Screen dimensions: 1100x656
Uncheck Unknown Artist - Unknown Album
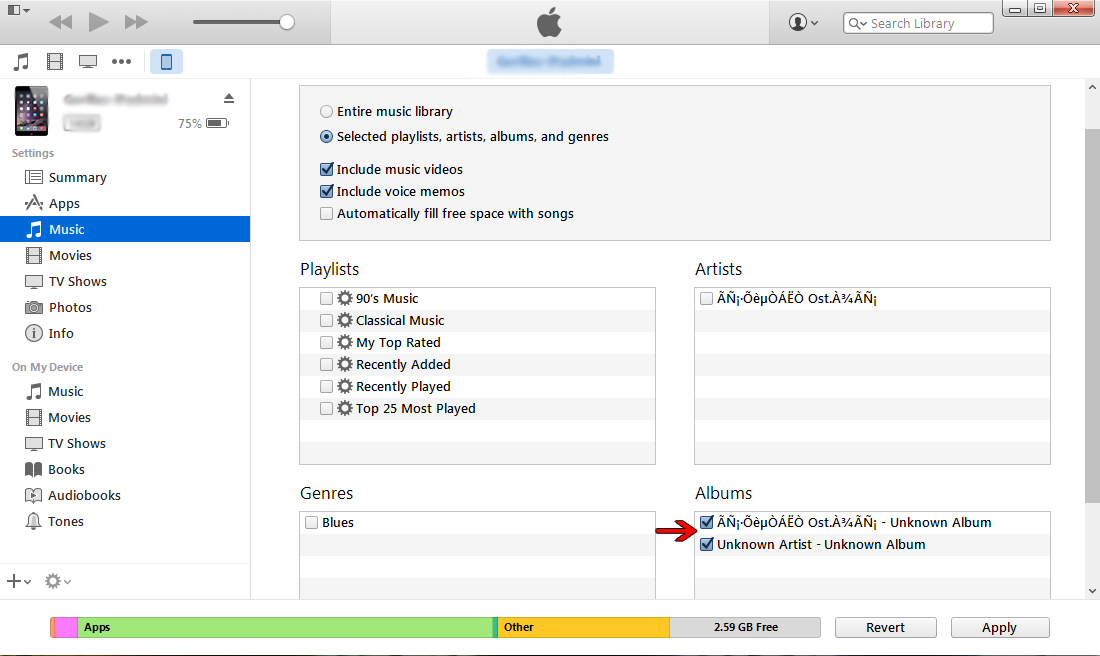point(706,544)
